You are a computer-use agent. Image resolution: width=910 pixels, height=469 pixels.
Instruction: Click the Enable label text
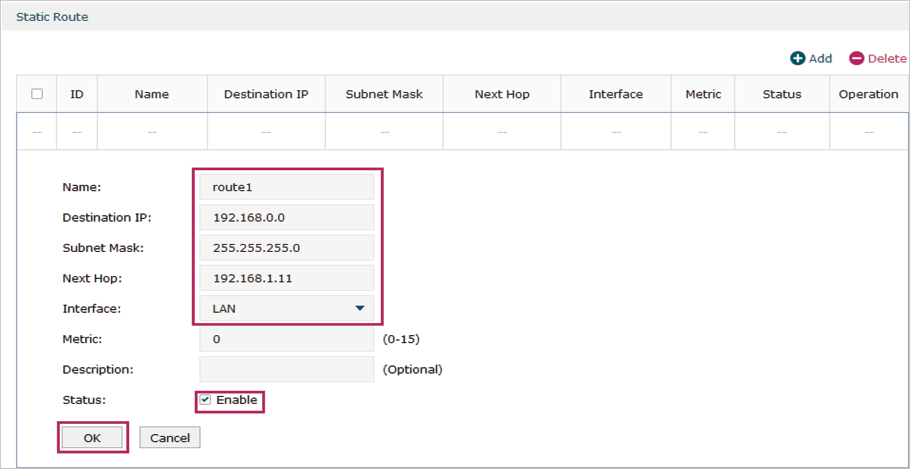tap(236, 400)
